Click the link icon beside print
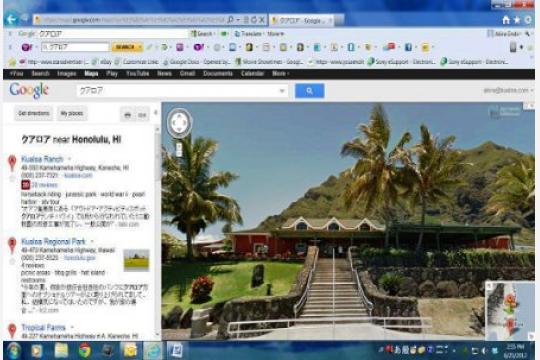This screenshot has width=540, height=360. pos(142,115)
